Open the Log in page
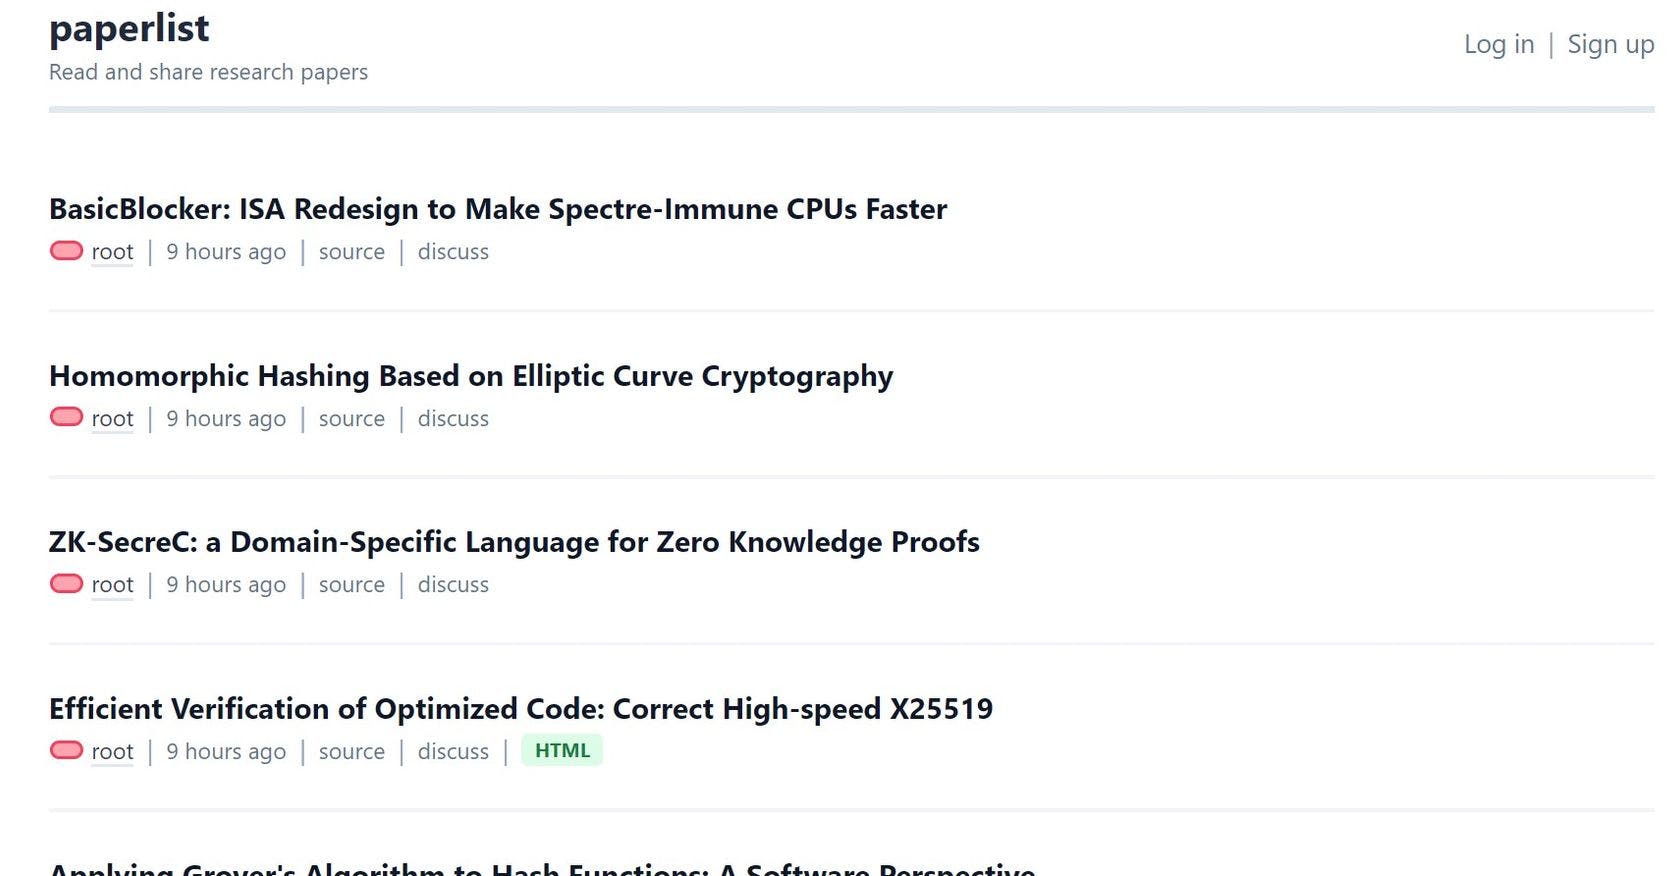 (1498, 44)
